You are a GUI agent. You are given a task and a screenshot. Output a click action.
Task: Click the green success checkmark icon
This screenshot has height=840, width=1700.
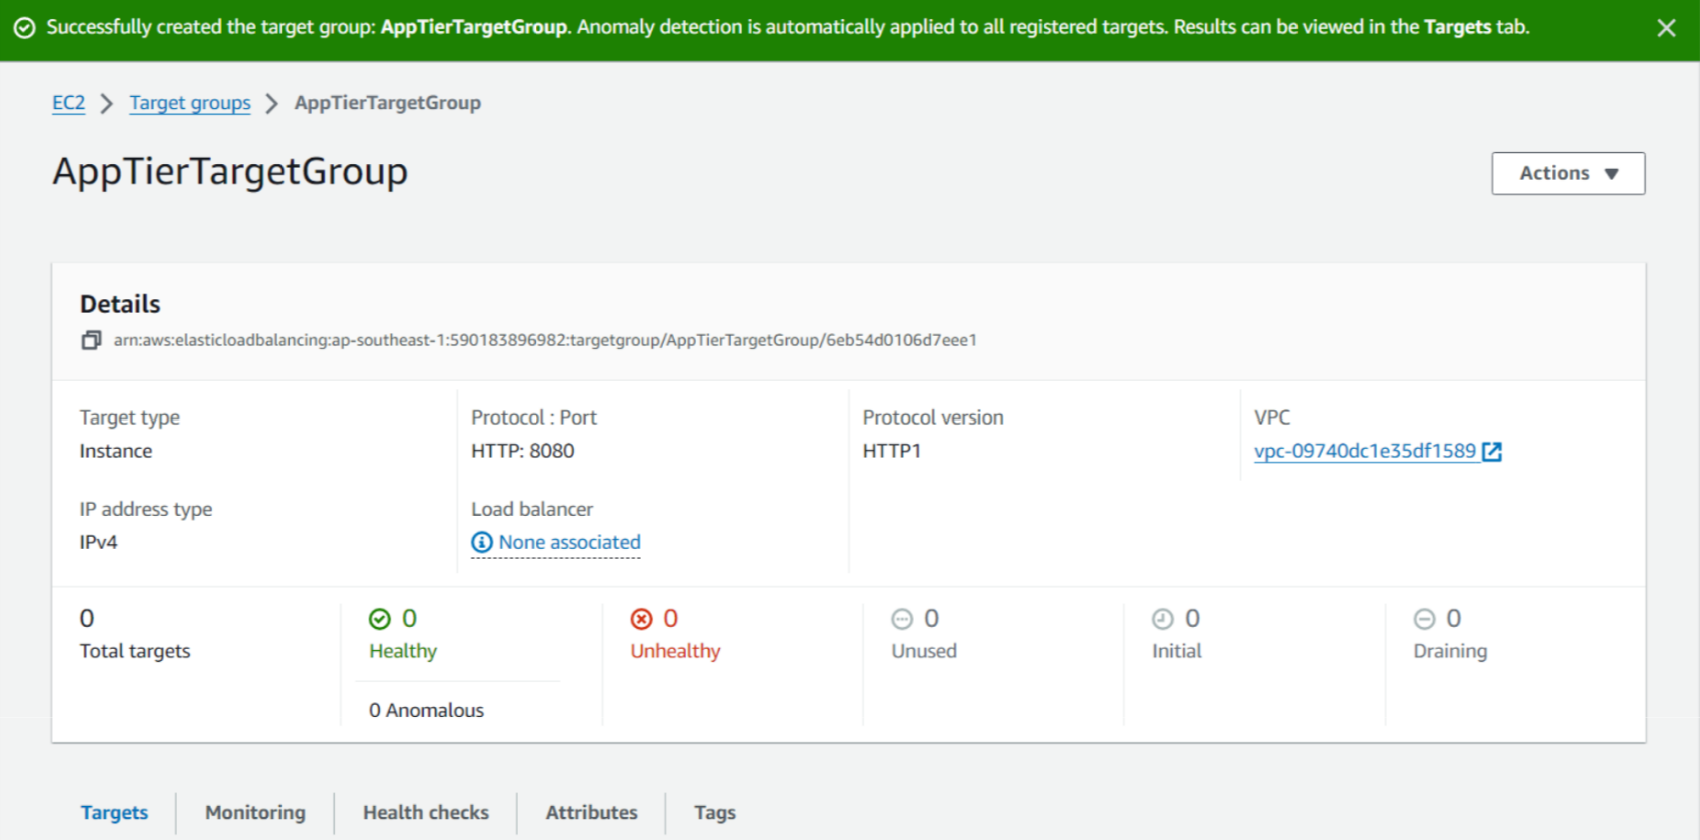pos(25,28)
